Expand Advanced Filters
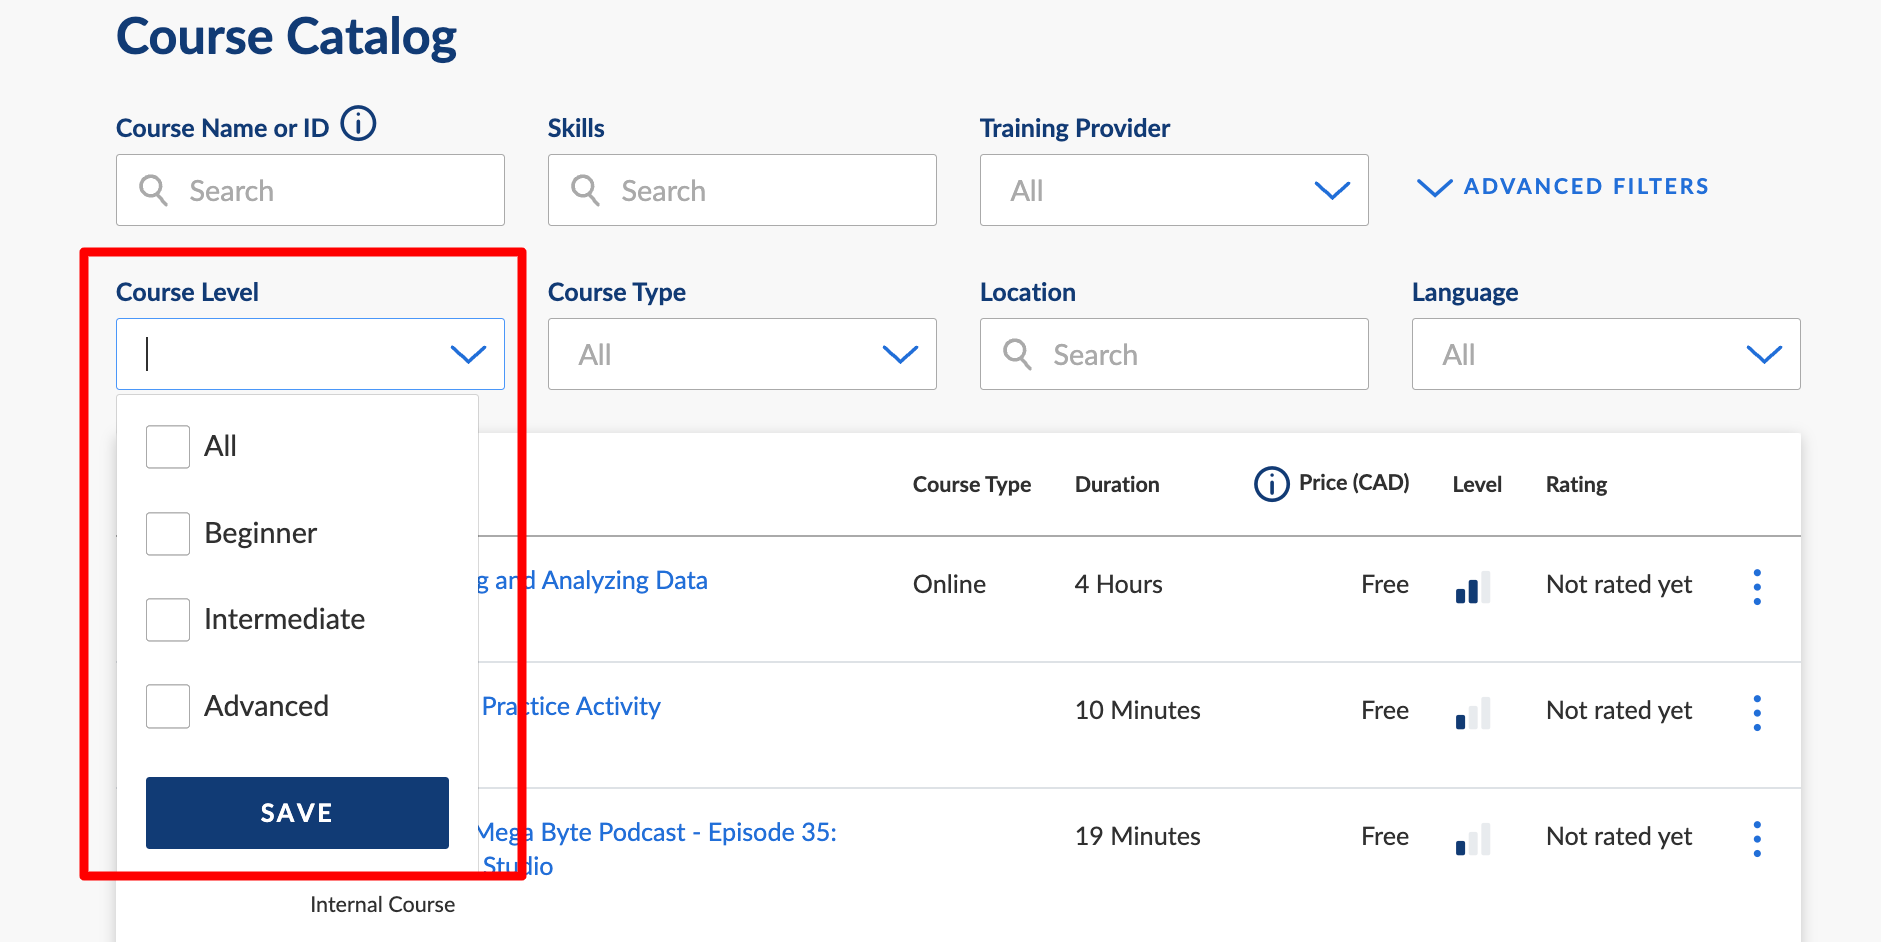 point(1564,187)
